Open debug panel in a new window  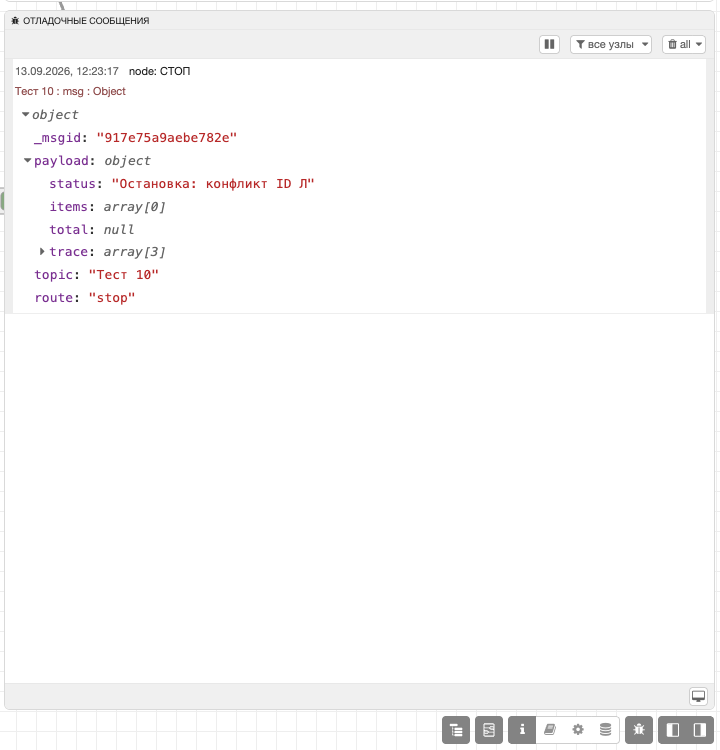click(698, 696)
